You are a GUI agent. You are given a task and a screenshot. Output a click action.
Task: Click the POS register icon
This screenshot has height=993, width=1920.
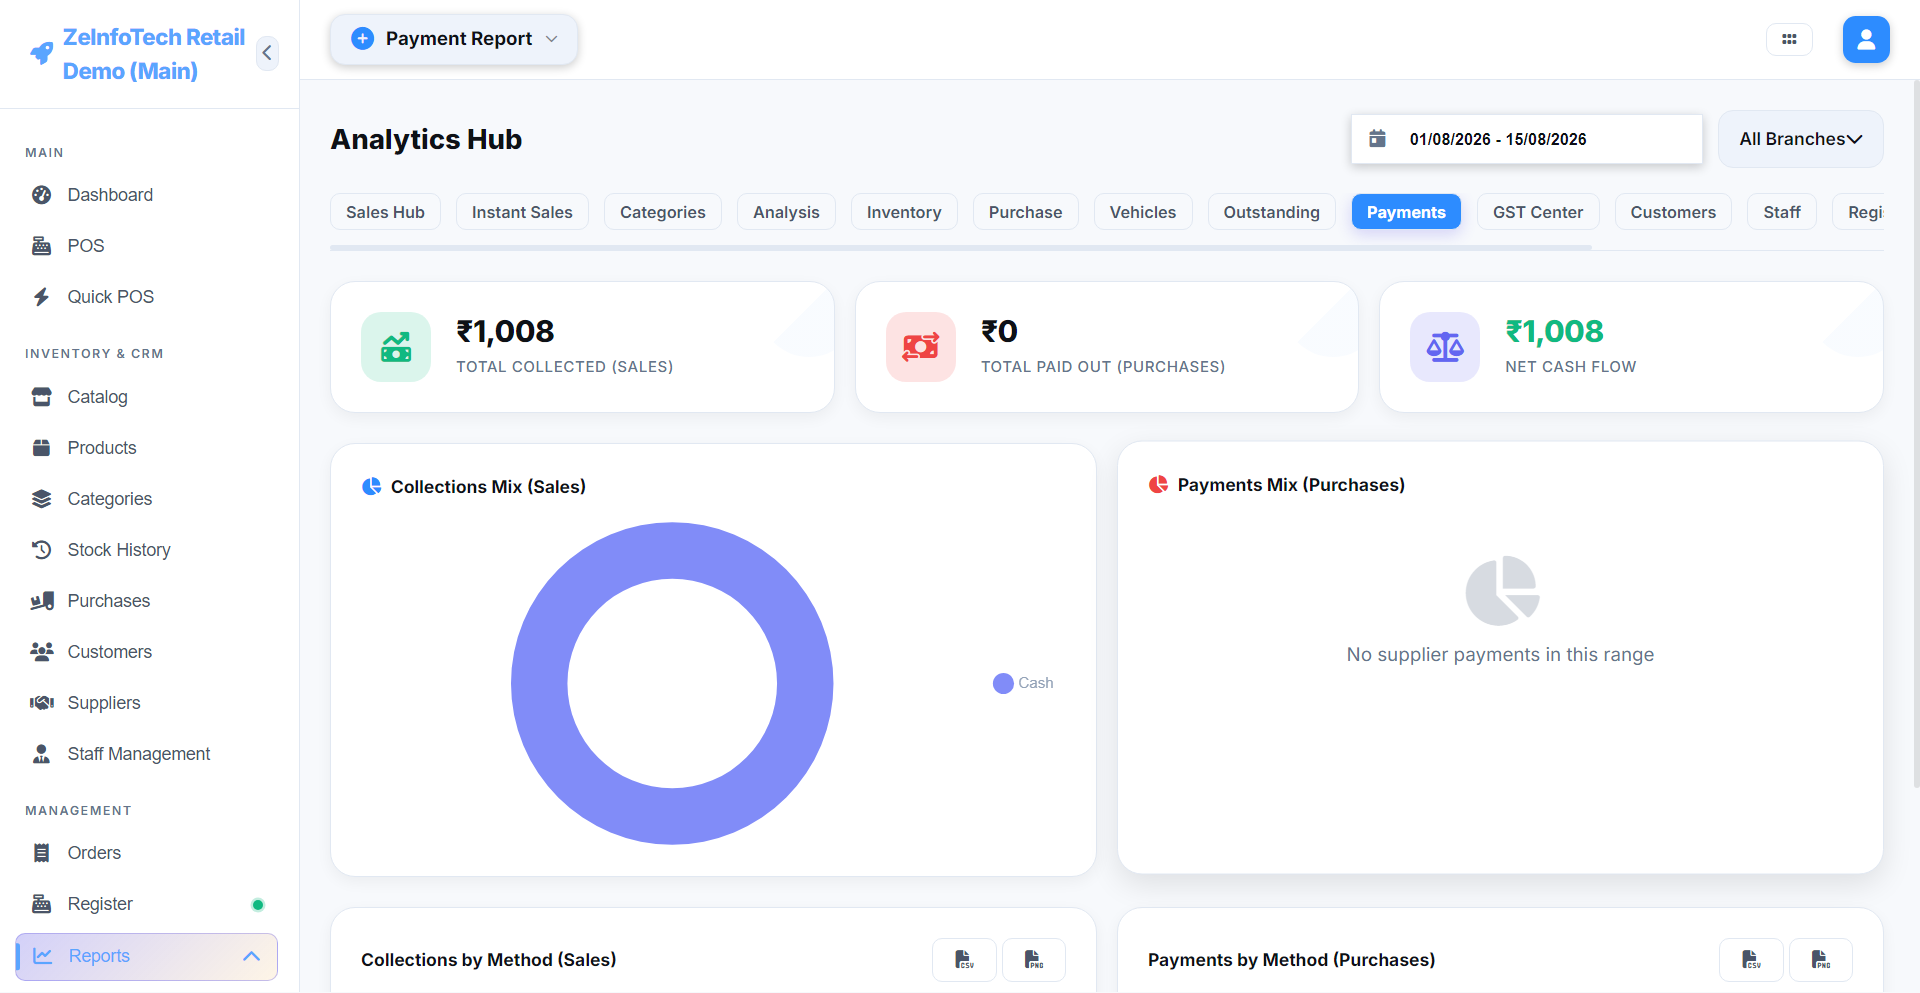click(42, 246)
